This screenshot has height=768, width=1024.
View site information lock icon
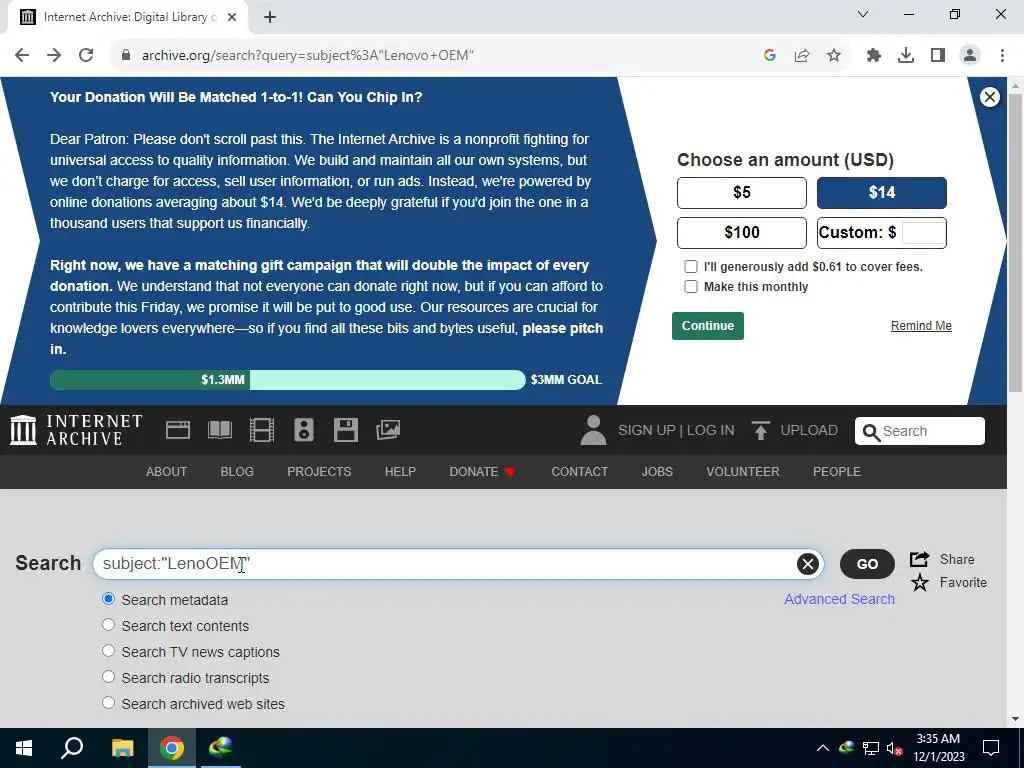coord(126,56)
